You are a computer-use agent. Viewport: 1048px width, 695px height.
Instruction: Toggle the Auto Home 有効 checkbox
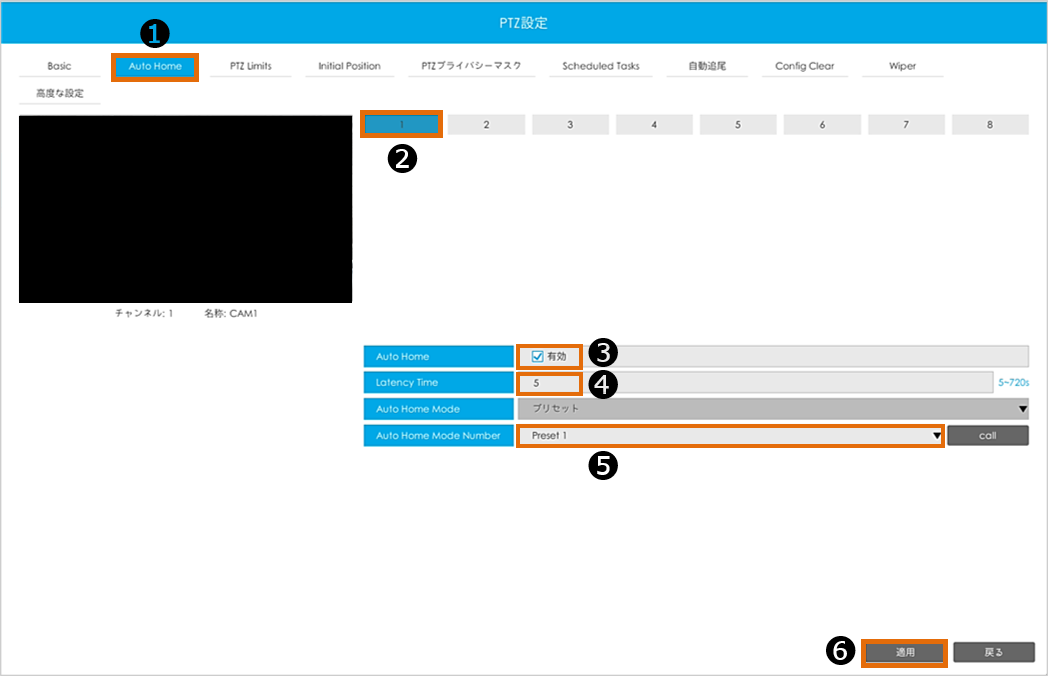point(538,356)
